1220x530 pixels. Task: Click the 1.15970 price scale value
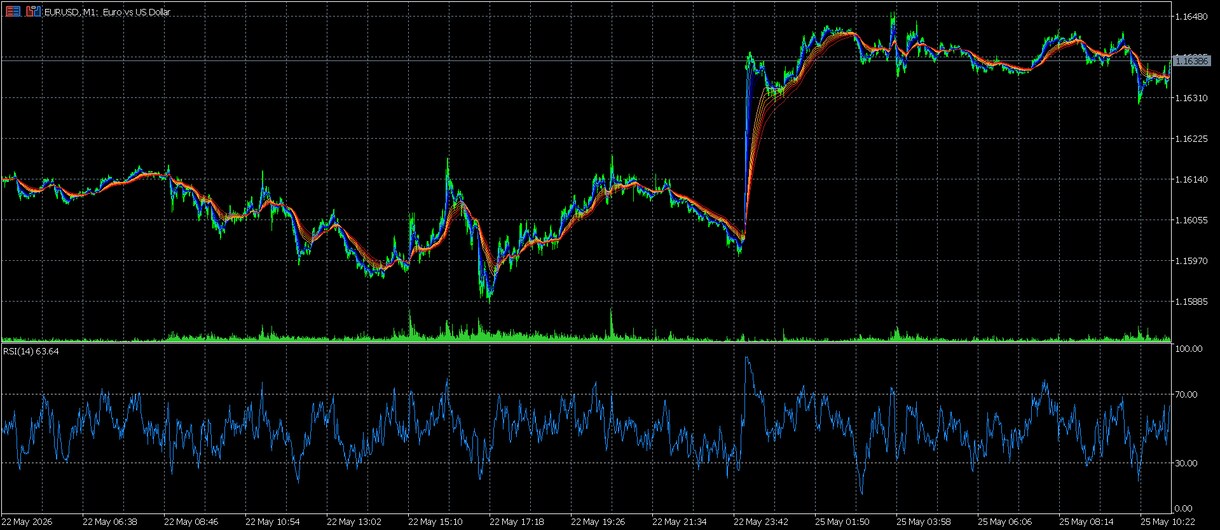(1192, 262)
